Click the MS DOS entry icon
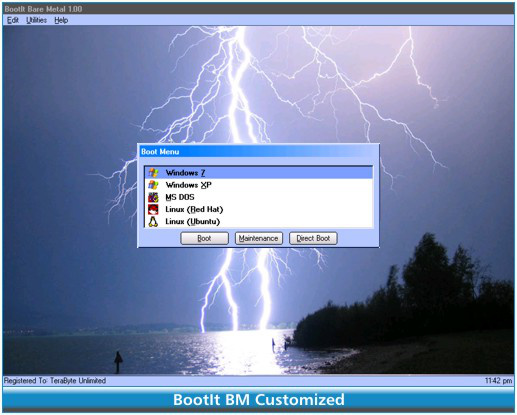Image resolution: width=517 pixels, height=415 pixels. [153, 197]
